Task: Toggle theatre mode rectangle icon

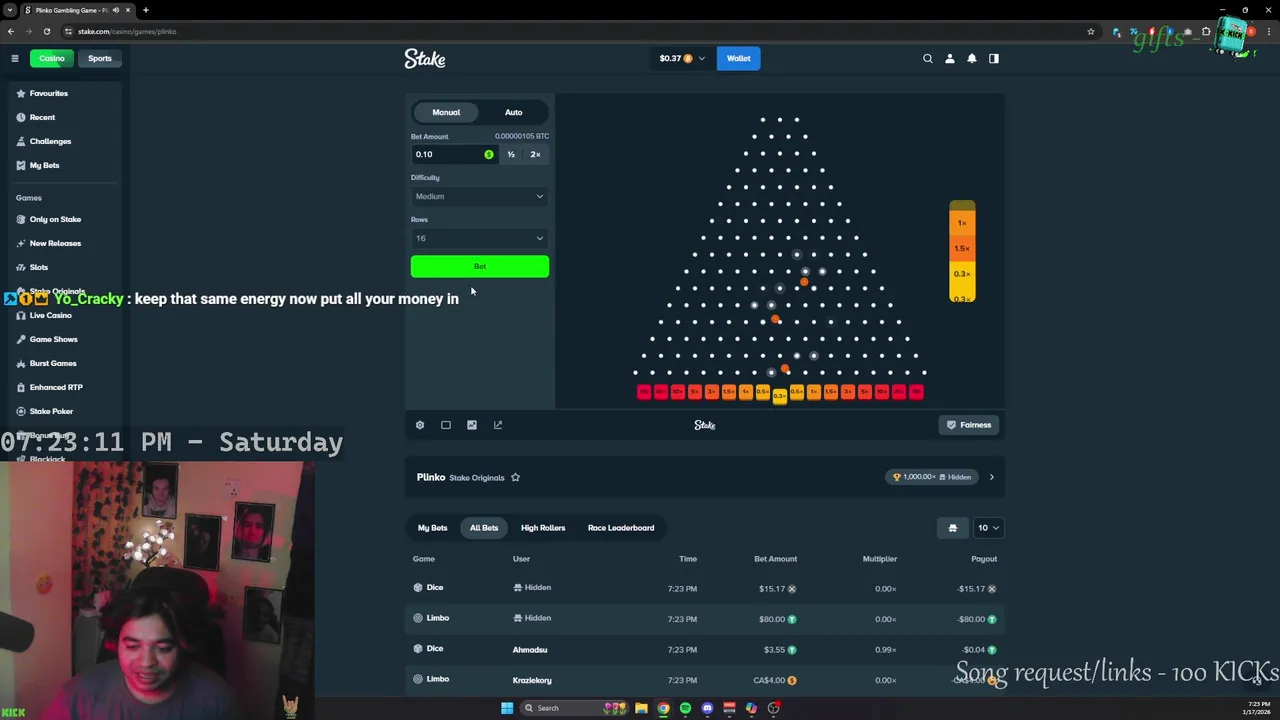Action: tap(446, 425)
